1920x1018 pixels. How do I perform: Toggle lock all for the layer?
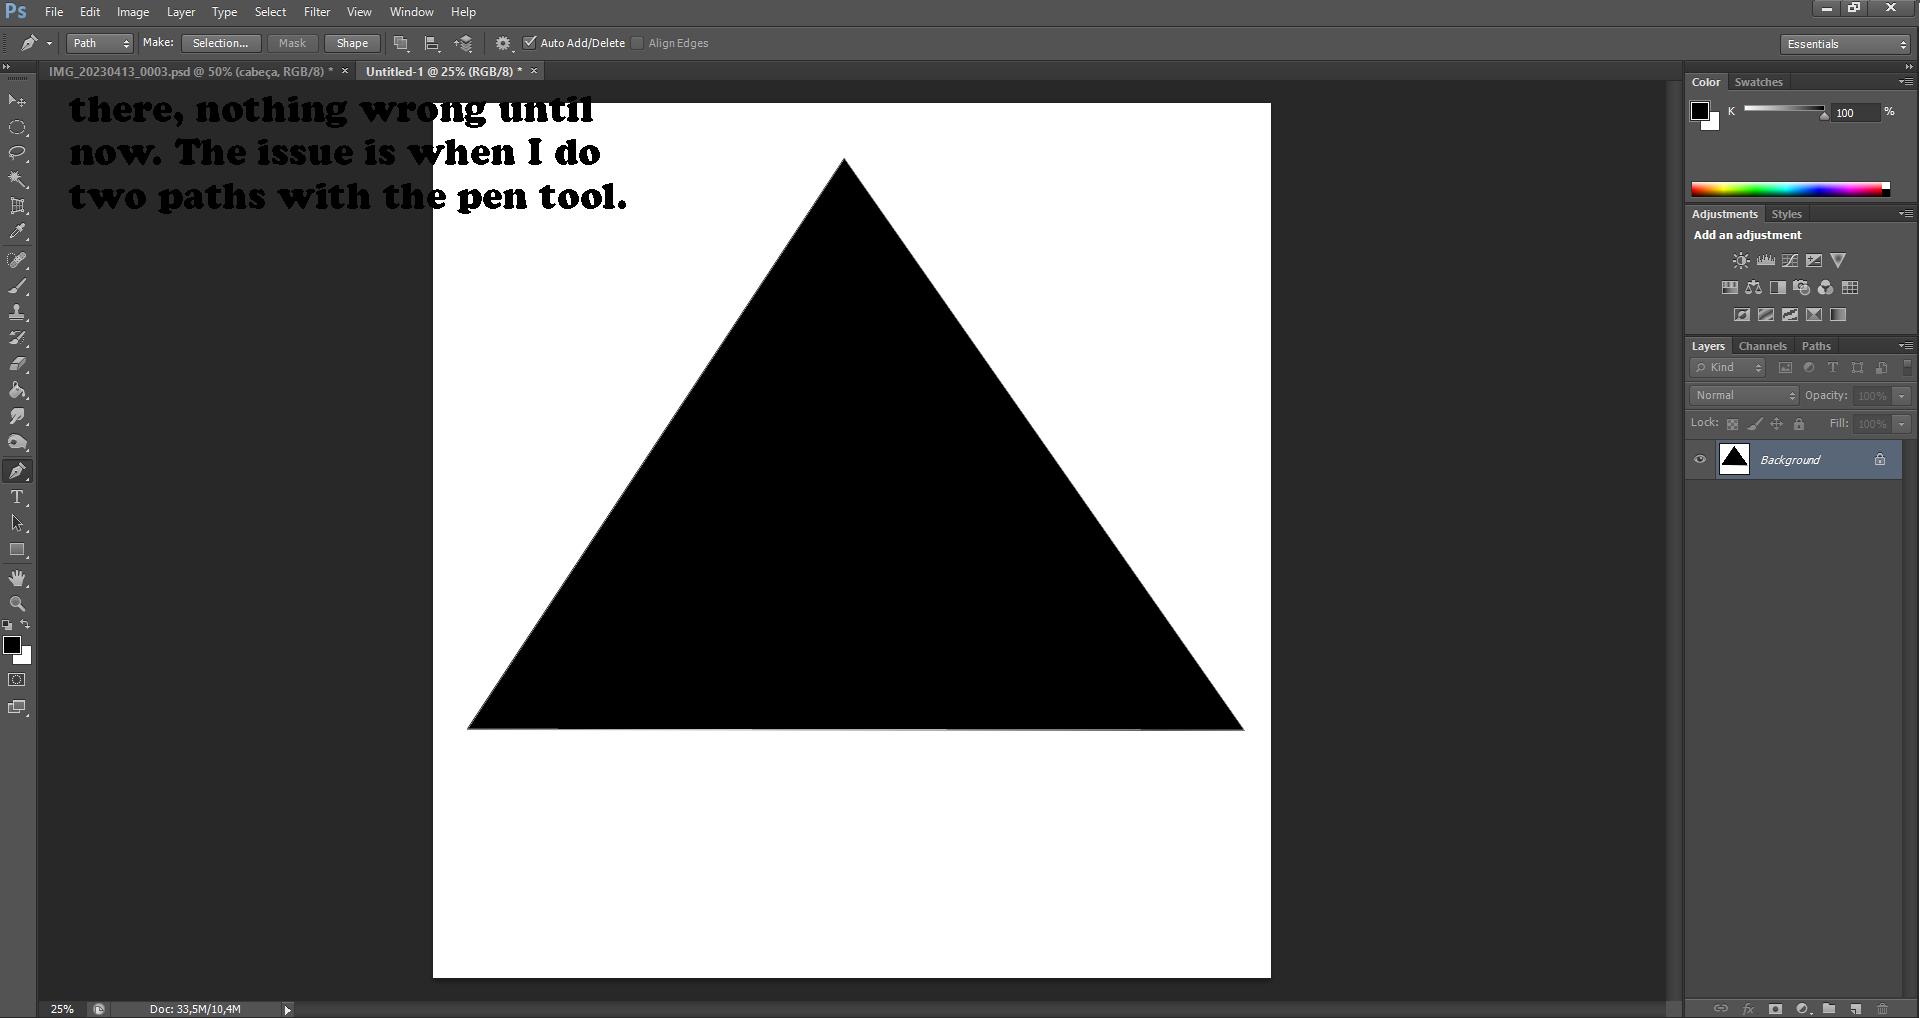tap(1799, 424)
